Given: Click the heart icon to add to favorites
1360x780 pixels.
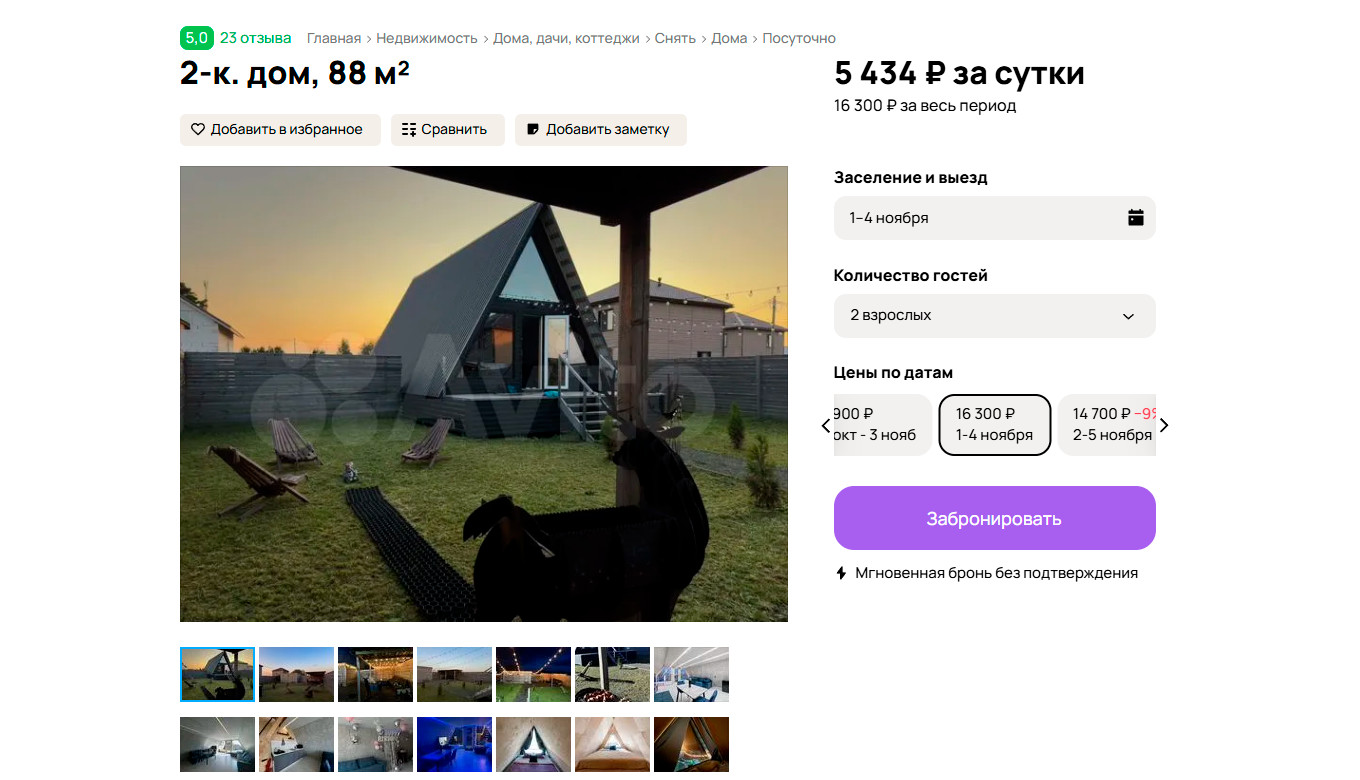Looking at the screenshot, I should tap(198, 129).
